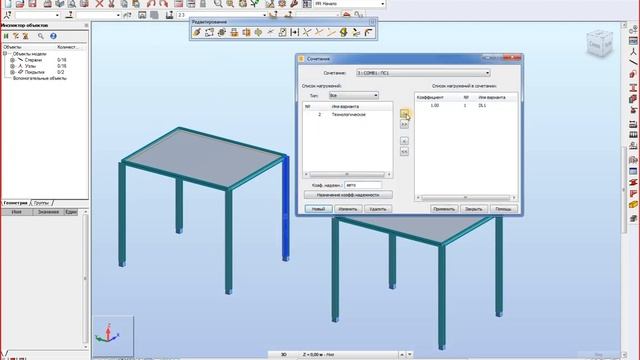Image resolution: width=640 pixels, height=360 pixels.
Task: Click the redo arrow icon in toolbar
Action: (x=164, y=4)
